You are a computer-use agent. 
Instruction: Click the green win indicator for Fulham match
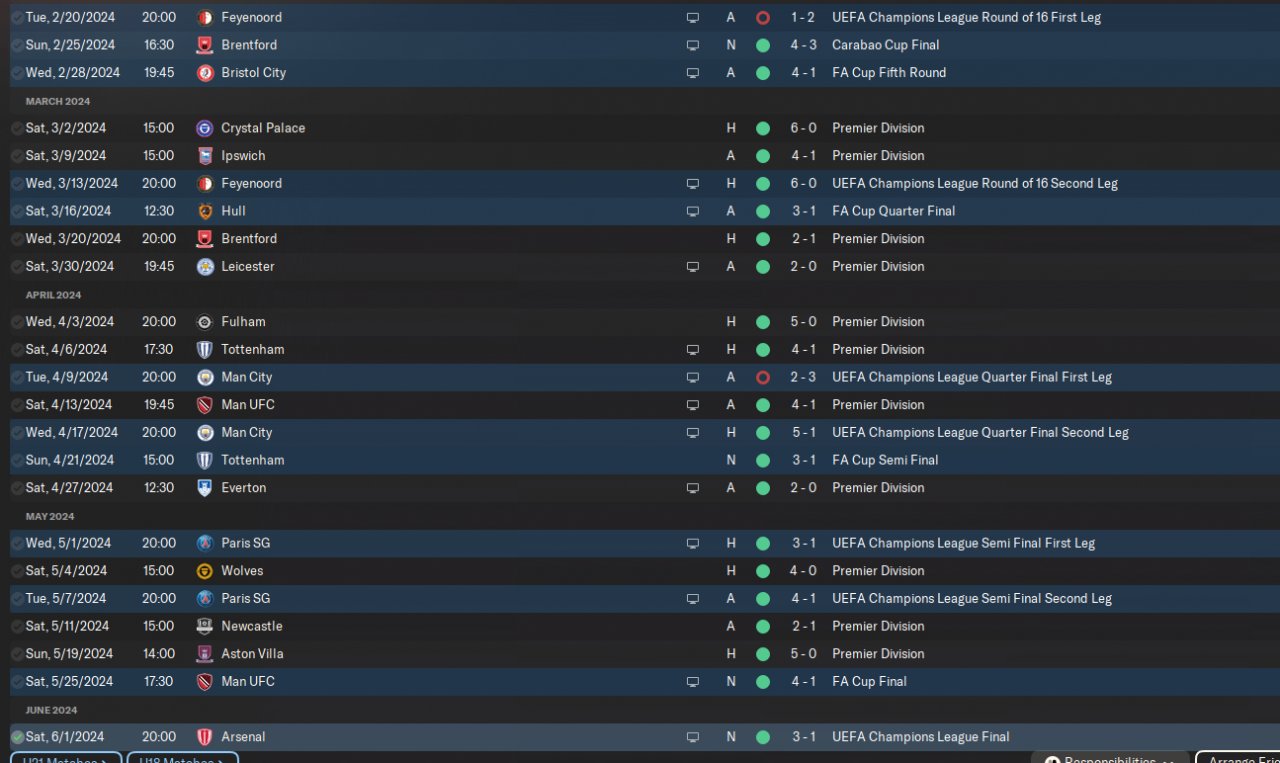click(763, 322)
